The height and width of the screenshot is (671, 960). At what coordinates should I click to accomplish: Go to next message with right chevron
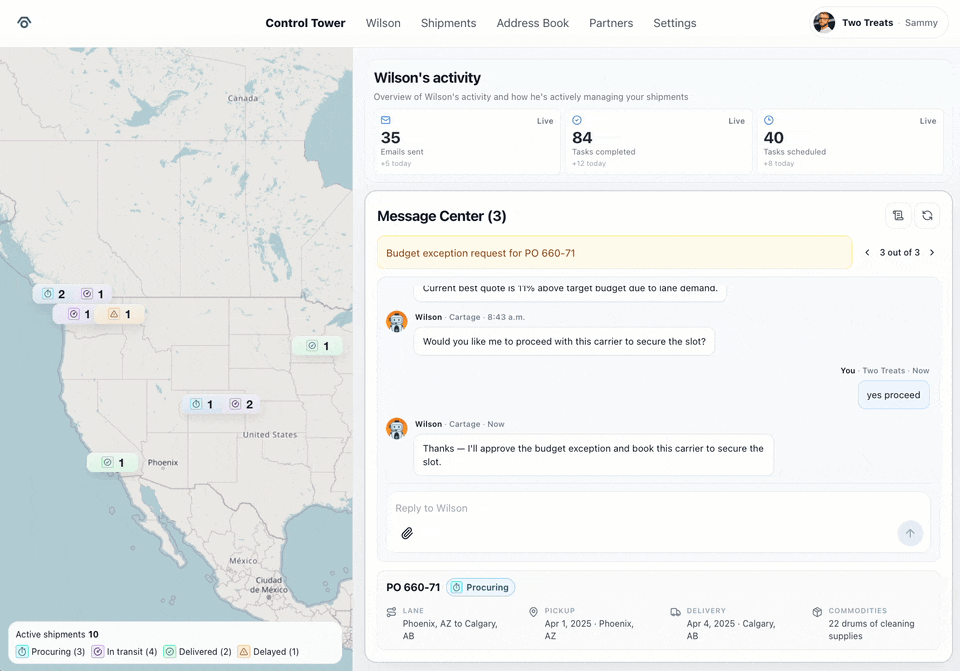click(932, 253)
